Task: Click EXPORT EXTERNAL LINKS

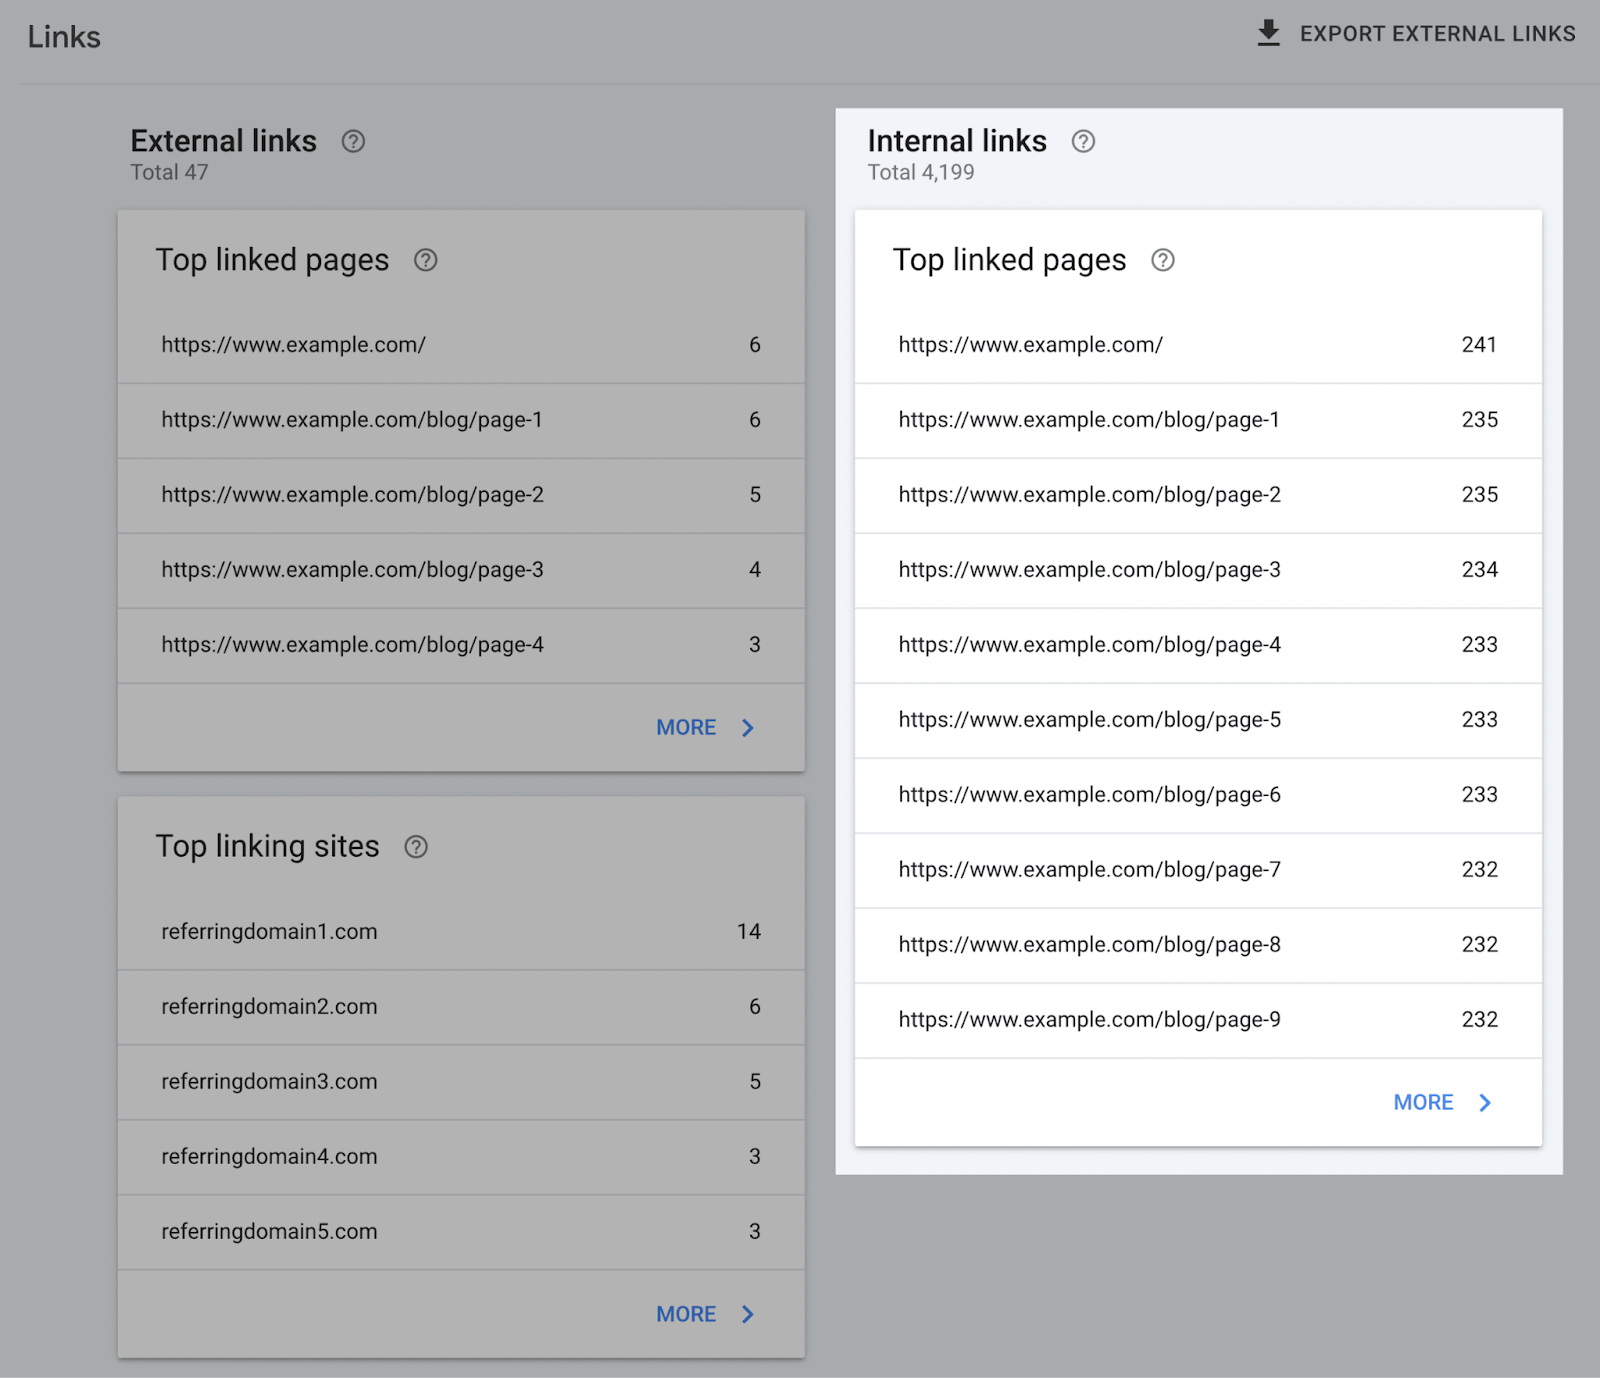Action: 1437,33
